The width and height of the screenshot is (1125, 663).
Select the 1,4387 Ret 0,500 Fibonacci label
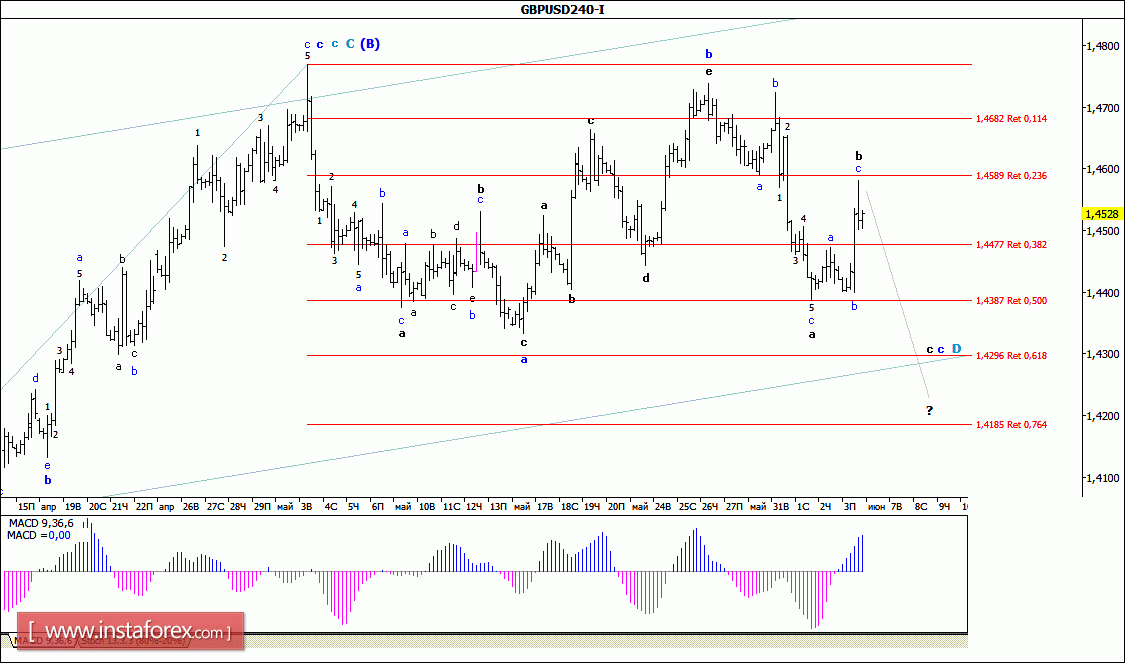click(x=1010, y=300)
